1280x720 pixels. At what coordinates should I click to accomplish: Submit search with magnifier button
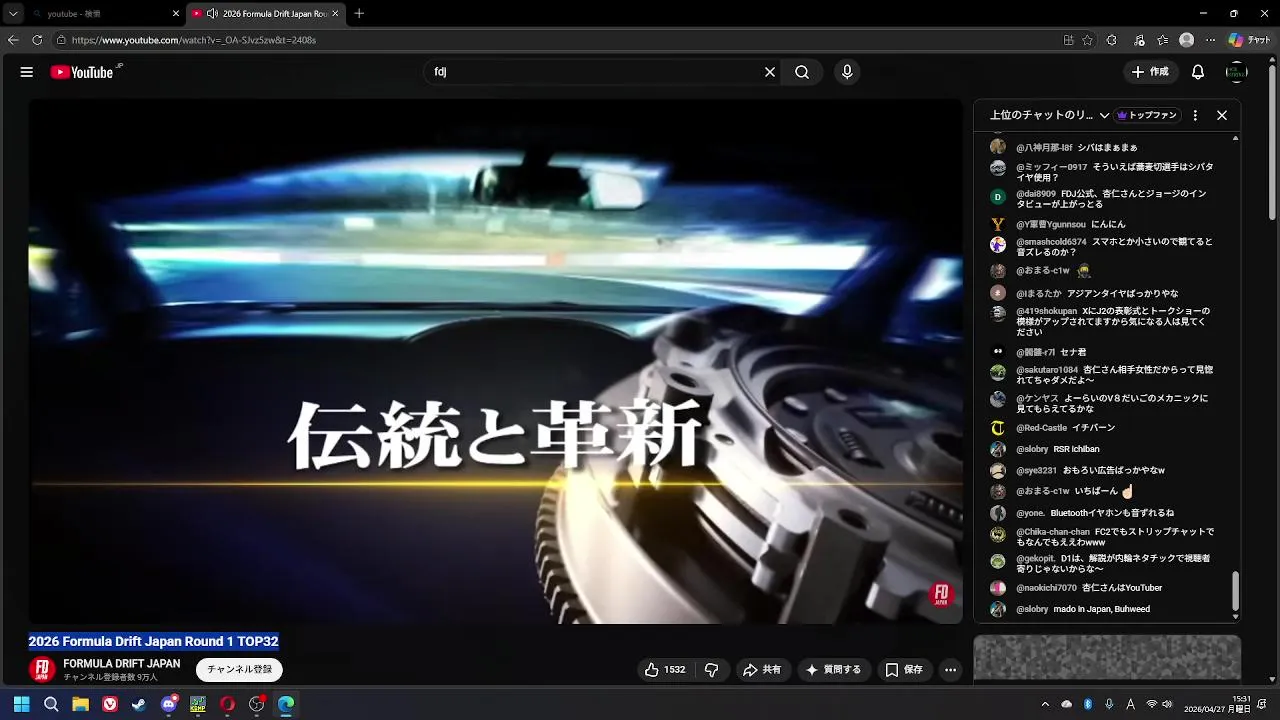pyautogui.click(x=802, y=72)
